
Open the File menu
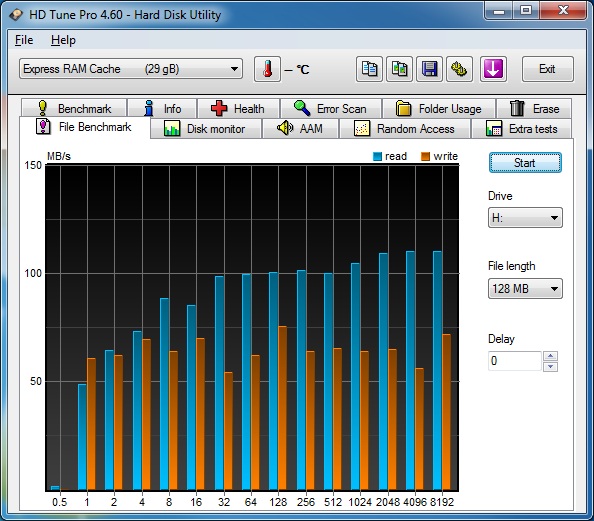click(24, 40)
